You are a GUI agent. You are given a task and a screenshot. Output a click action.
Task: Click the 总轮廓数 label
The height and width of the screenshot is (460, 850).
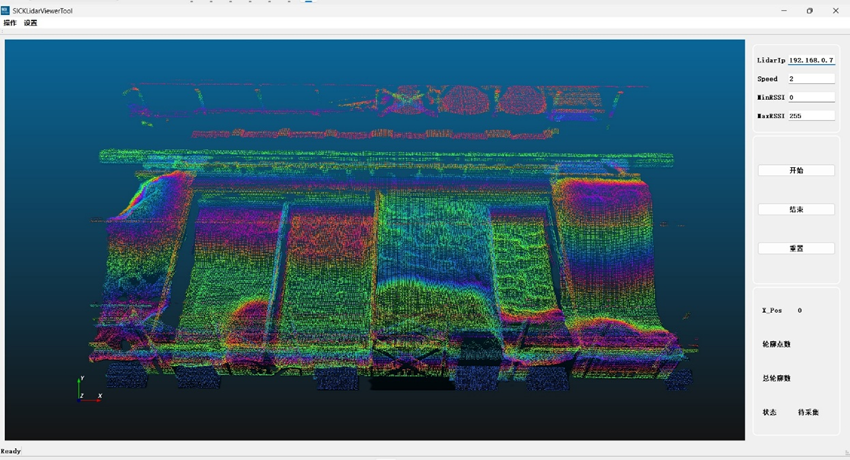(x=776, y=378)
